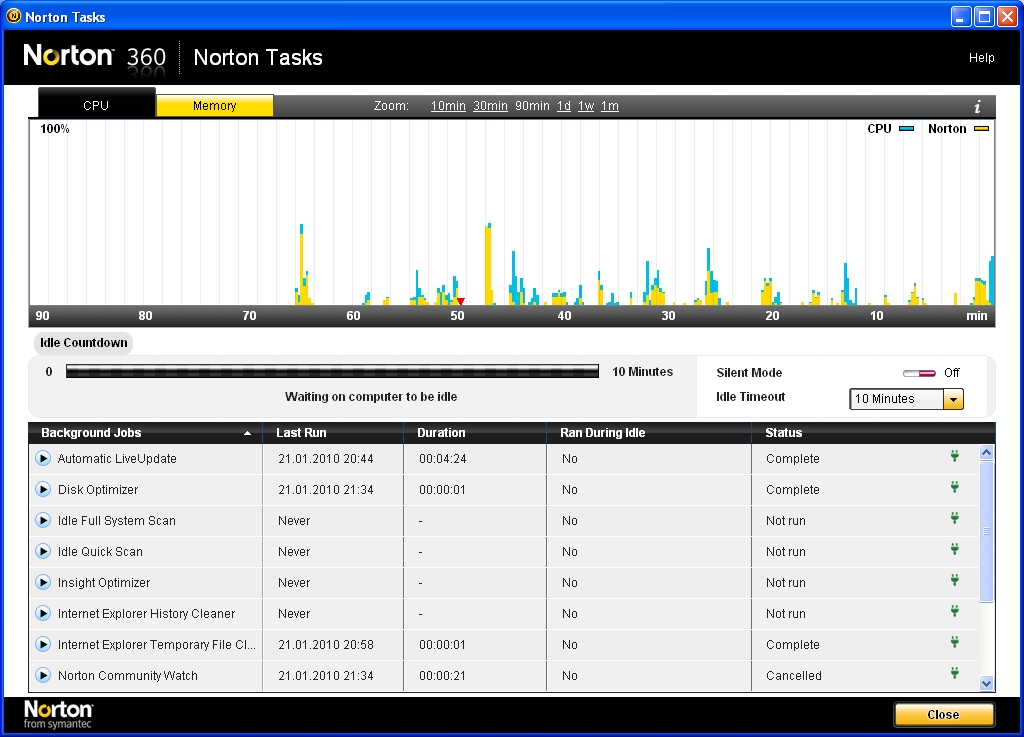
Task: Click power plug icon in History Cleaner row
Action: point(955,611)
